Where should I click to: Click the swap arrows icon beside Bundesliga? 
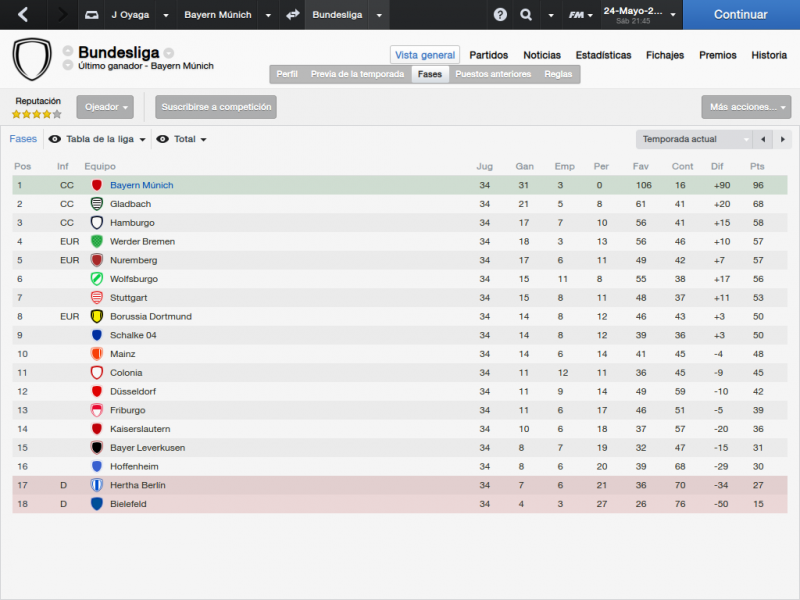[292, 15]
